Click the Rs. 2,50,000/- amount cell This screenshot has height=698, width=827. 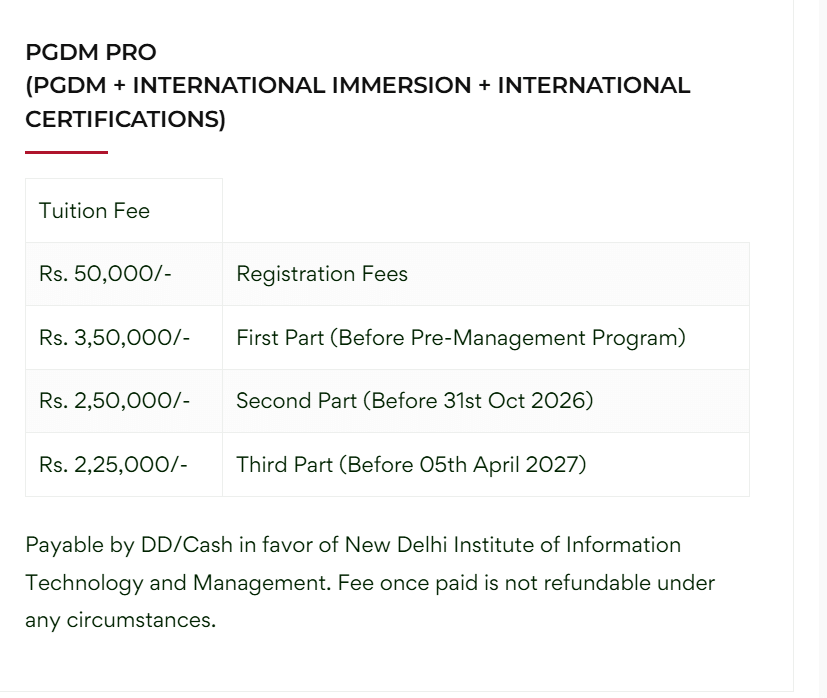114,401
